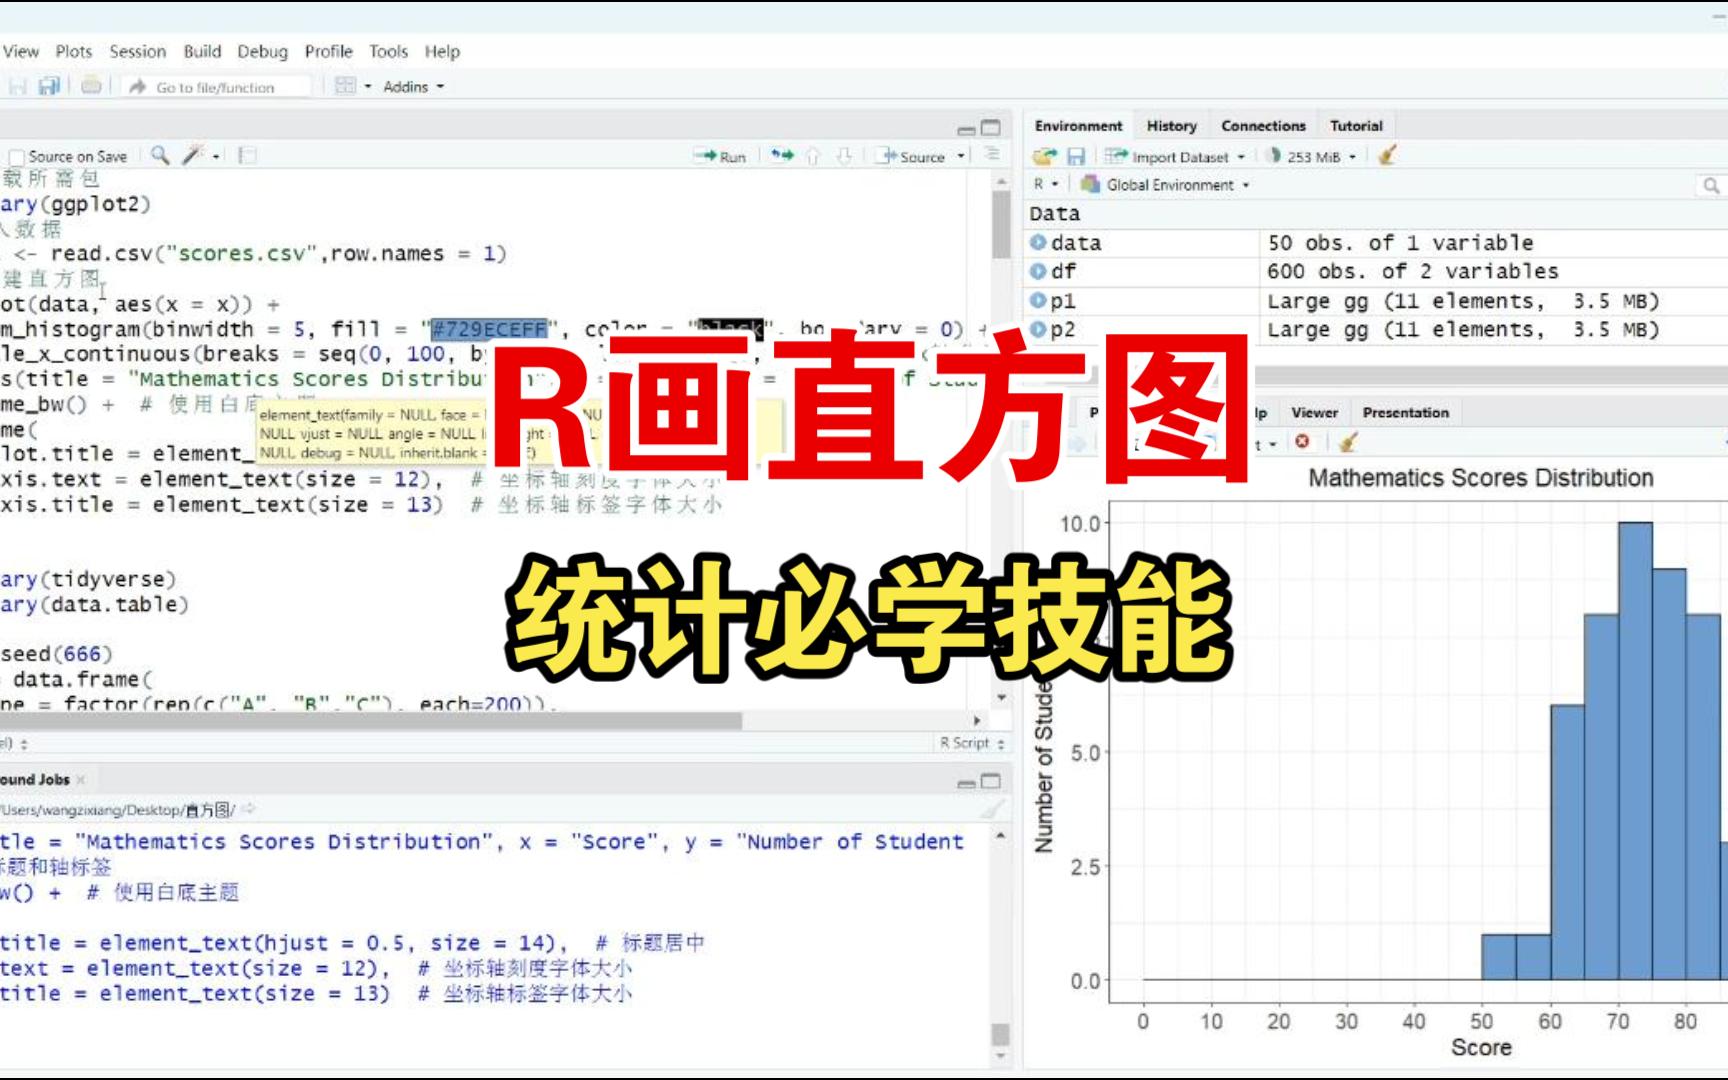The width and height of the screenshot is (1728, 1080).
Task: Open Find/Replace with the magnifier icon
Action: 158,156
